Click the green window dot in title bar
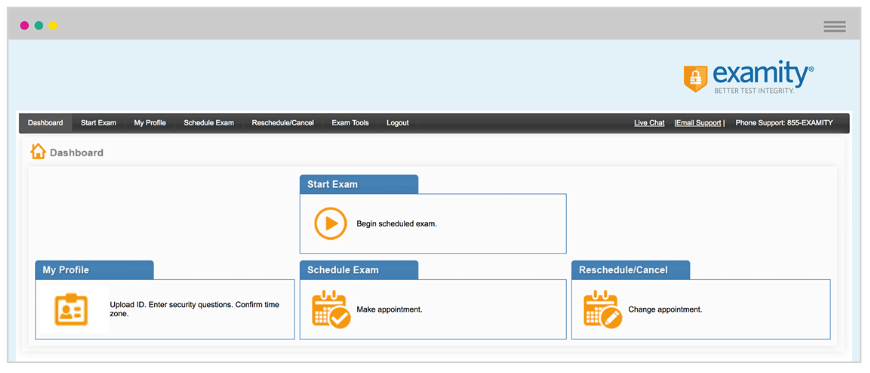This screenshot has height=373, width=870. click(39, 26)
